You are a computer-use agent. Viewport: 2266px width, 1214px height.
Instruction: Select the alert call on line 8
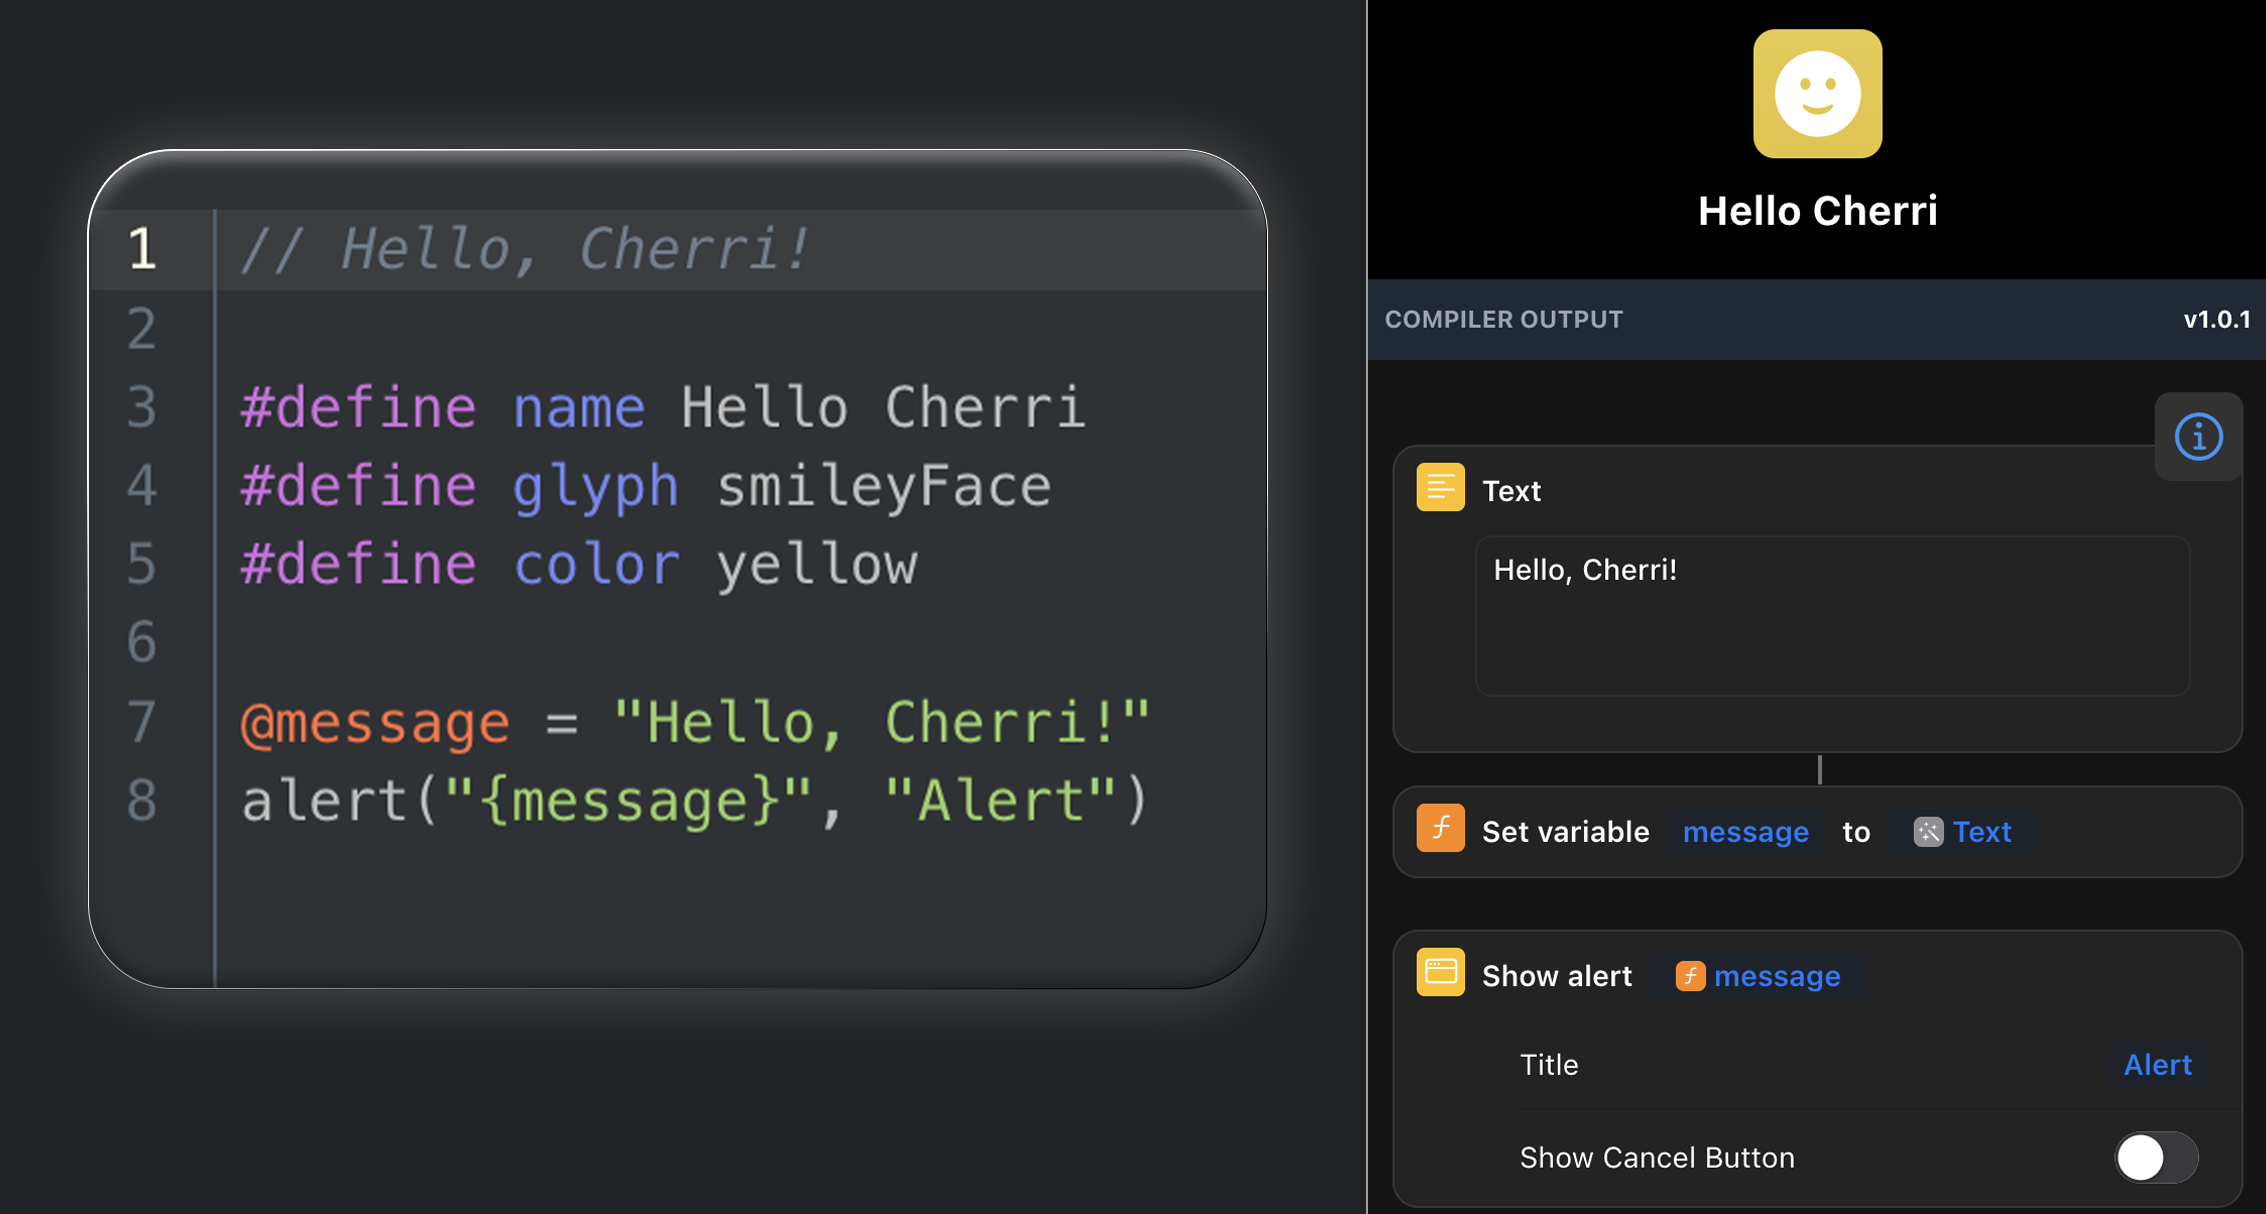coord(695,798)
